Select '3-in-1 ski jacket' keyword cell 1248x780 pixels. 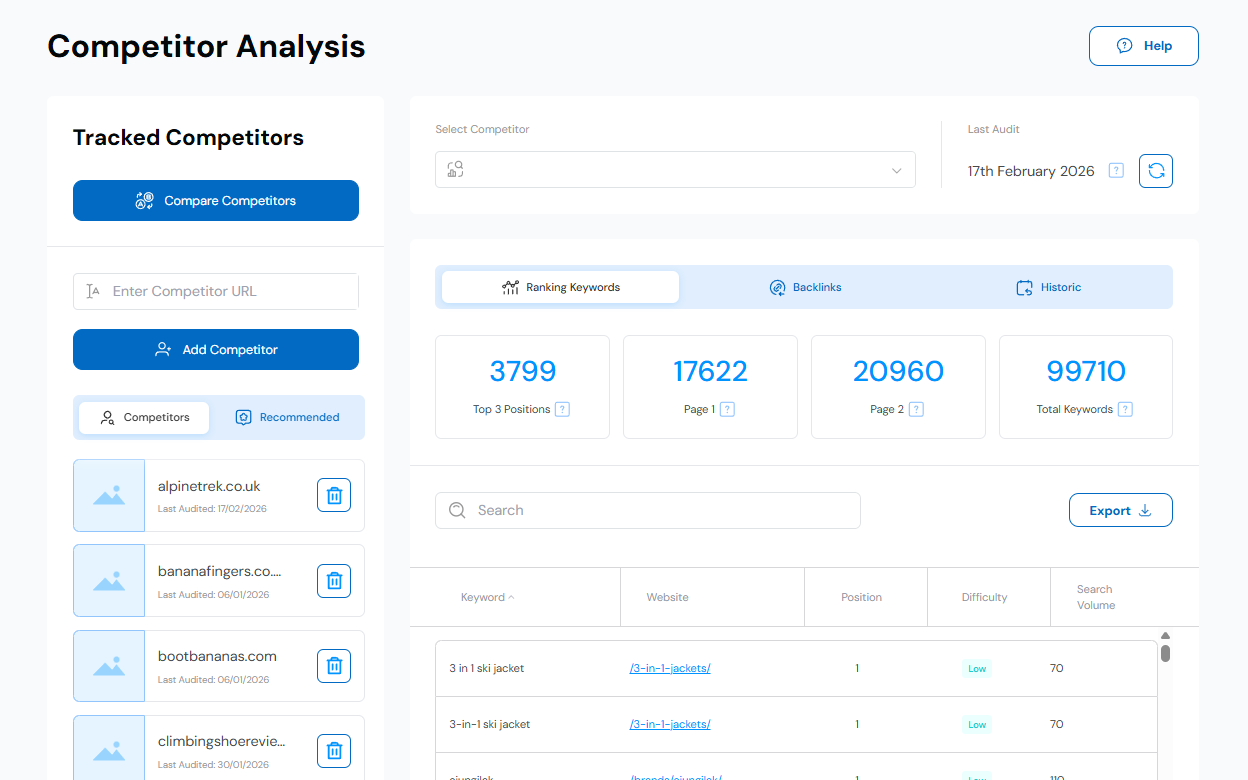pos(489,724)
